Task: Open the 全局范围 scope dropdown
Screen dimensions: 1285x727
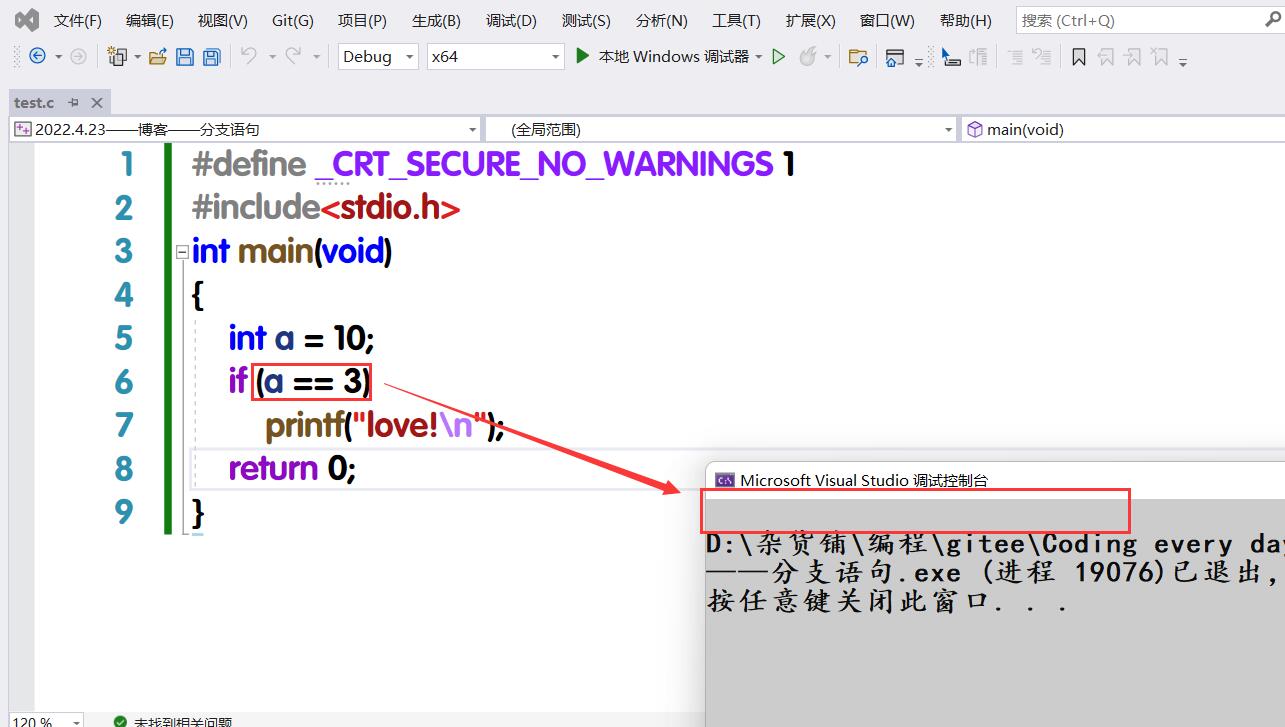Action: (x=722, y=129)
